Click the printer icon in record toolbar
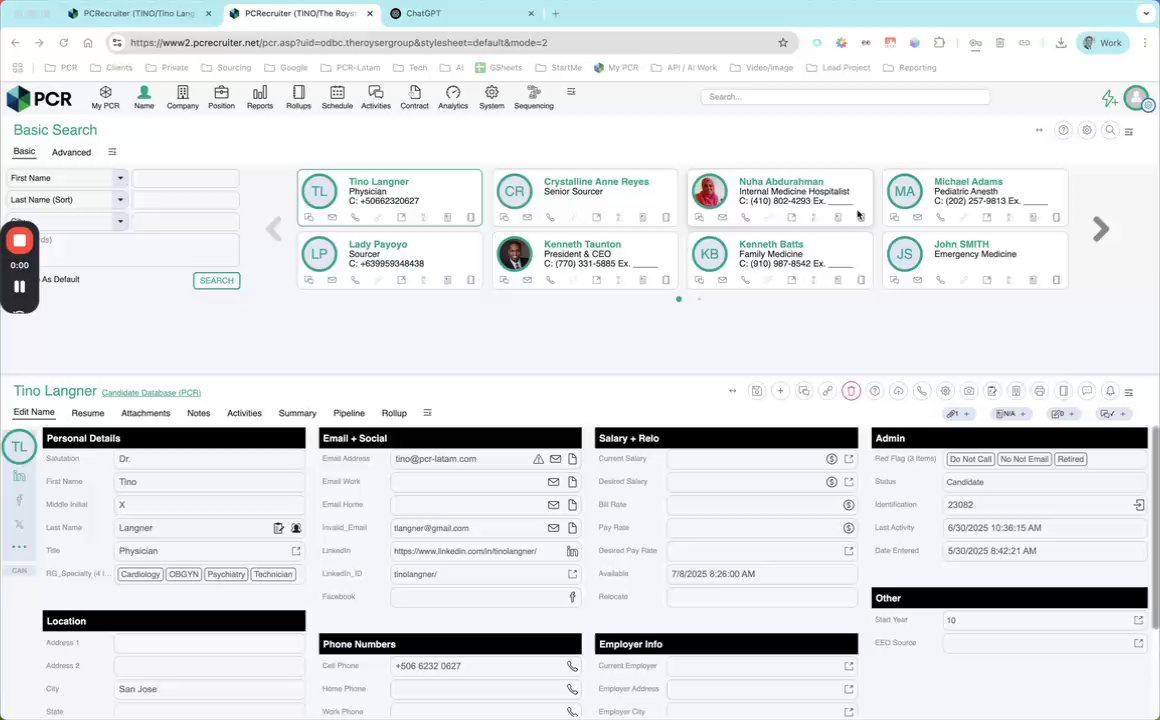 coord(1039,391)
